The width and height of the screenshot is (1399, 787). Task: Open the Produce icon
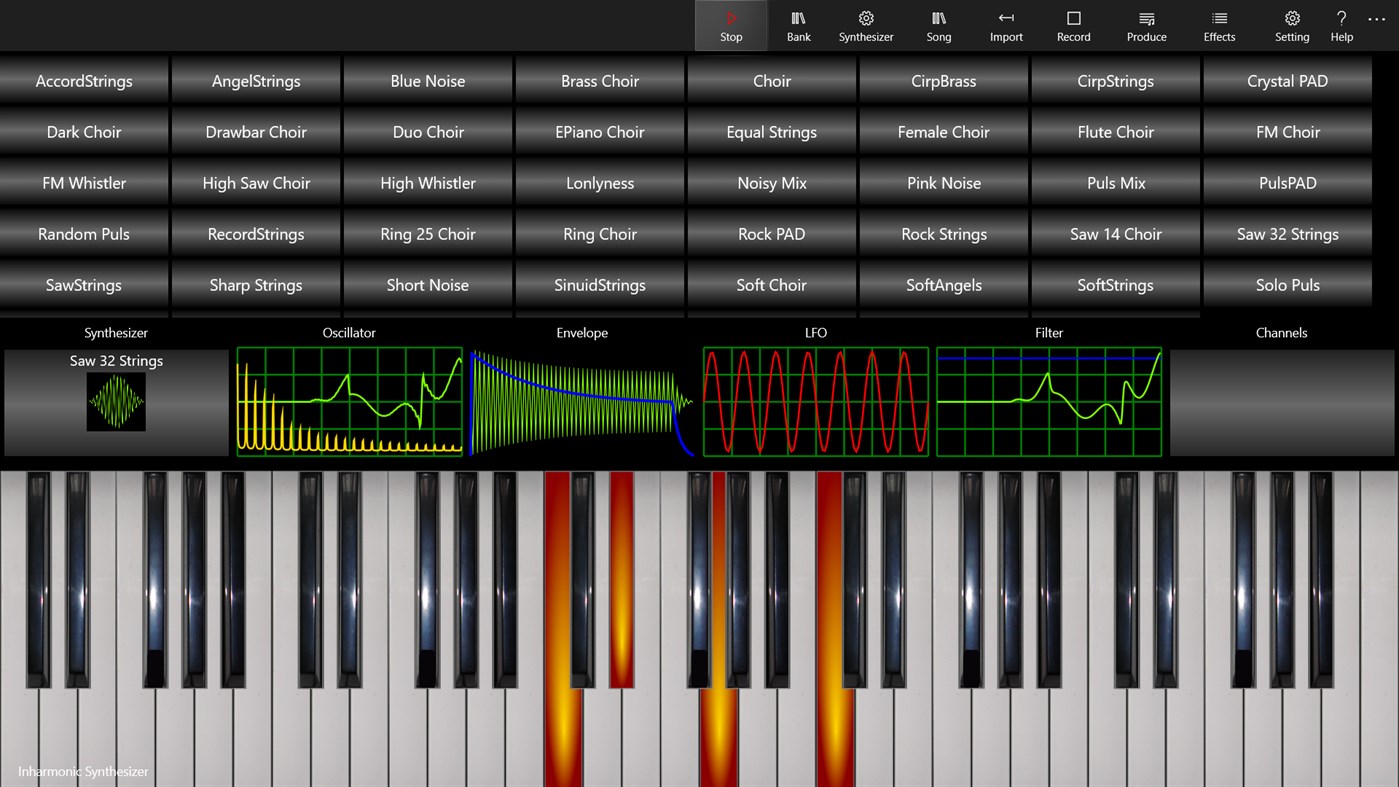pos(1146,25)
